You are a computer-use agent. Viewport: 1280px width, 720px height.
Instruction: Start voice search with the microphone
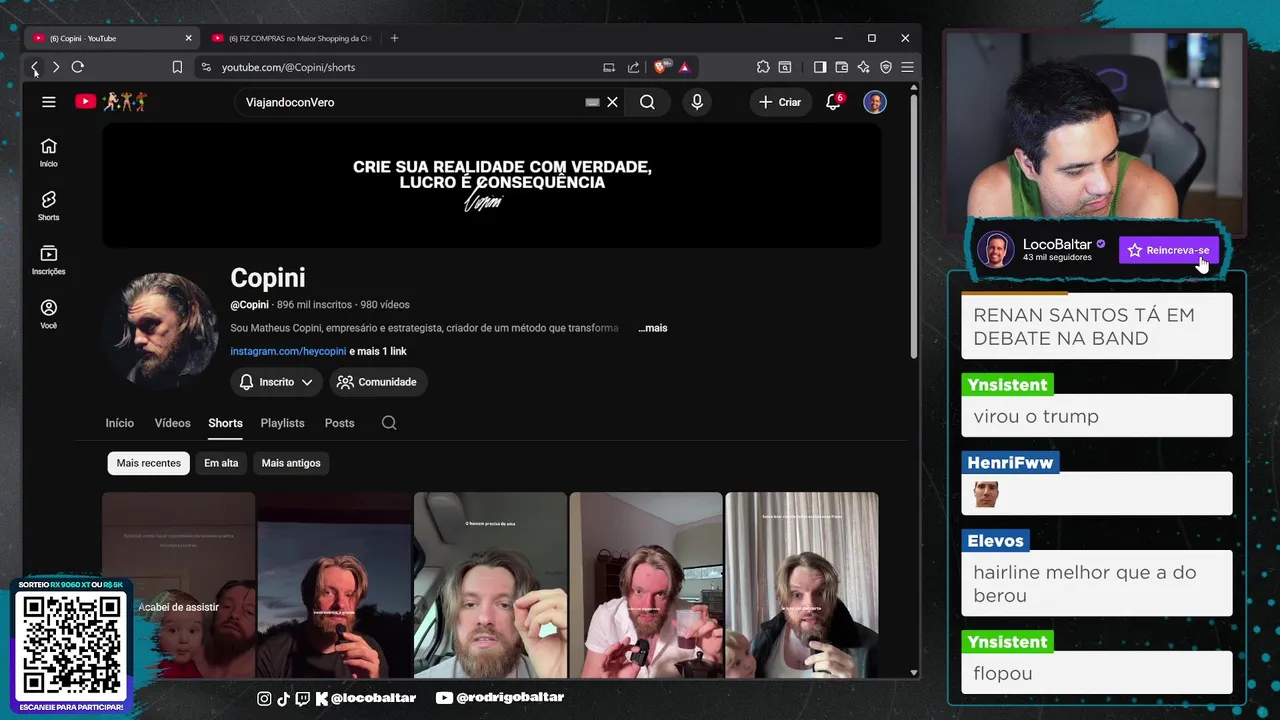point(697,102)
